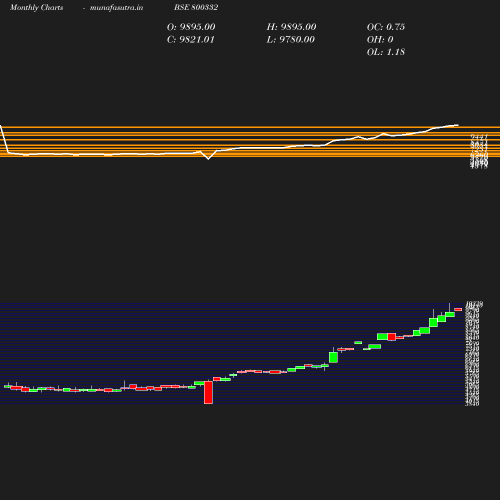This screenshot has width=500, height=500.
Task: Click the 'munafasutra.in' site label
Action: pos(116,8)
